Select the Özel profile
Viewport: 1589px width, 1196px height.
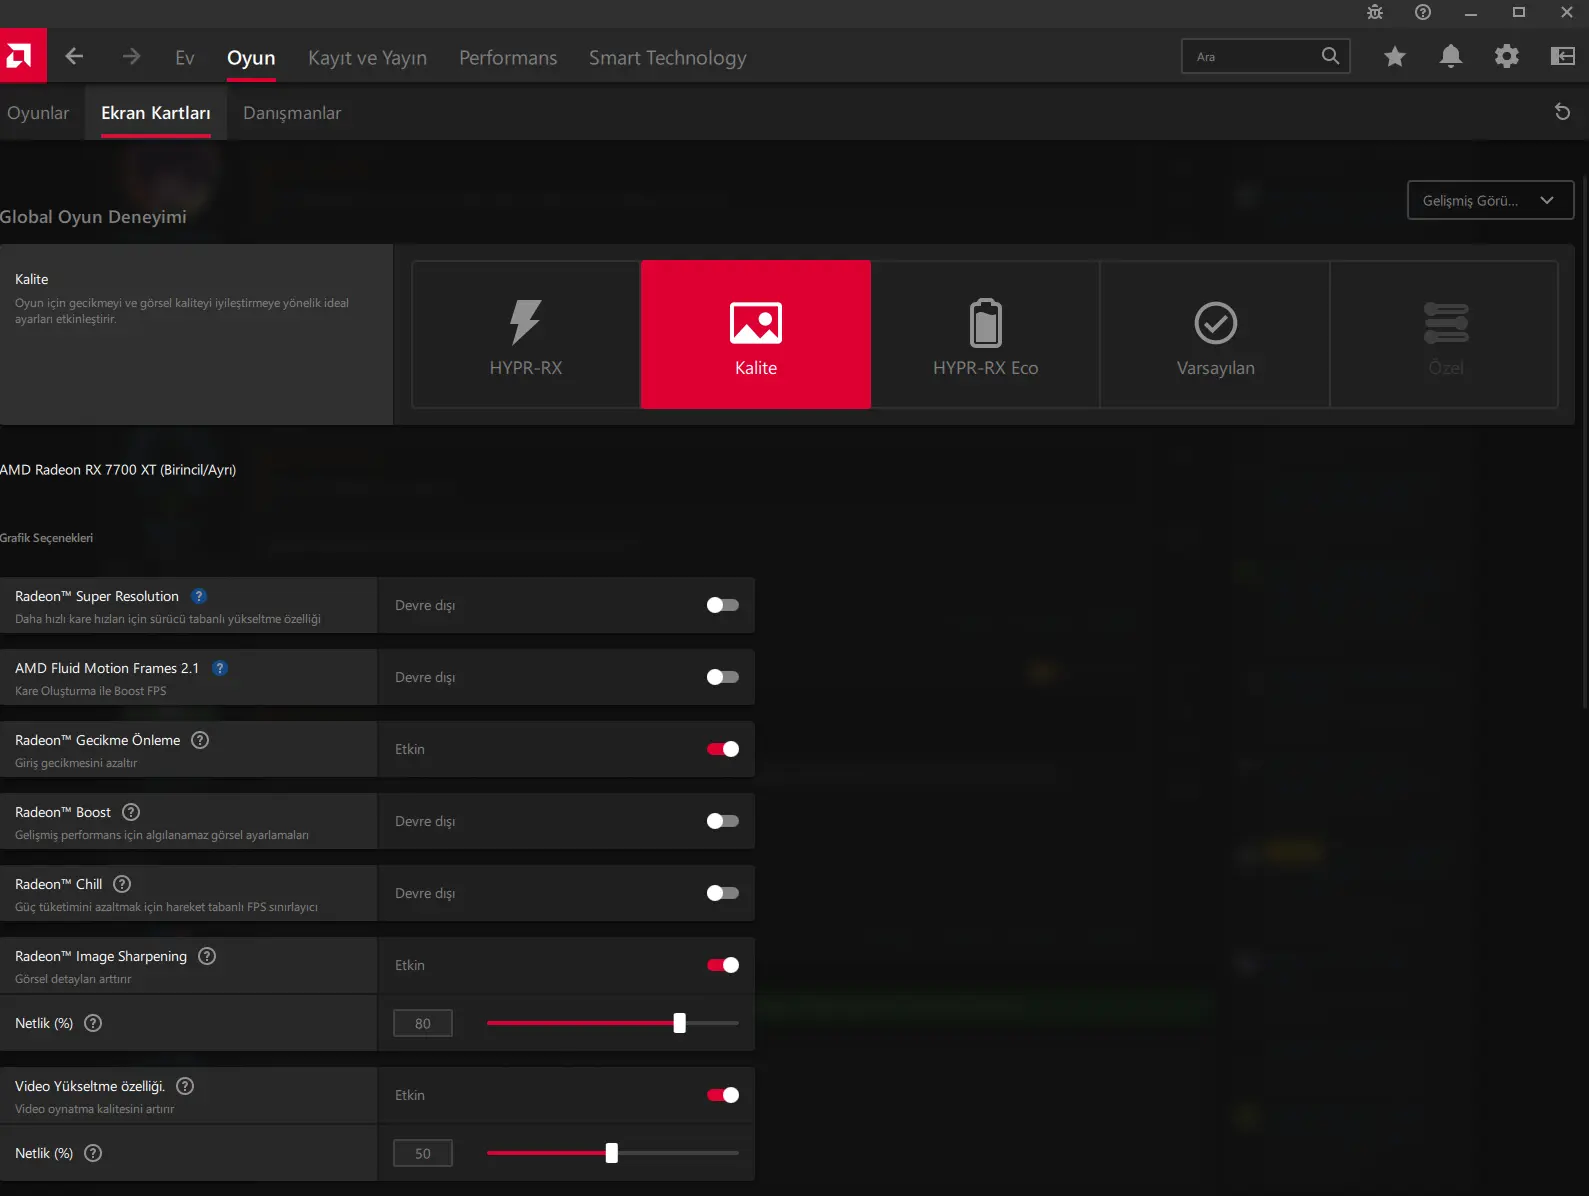point(1445,334)
